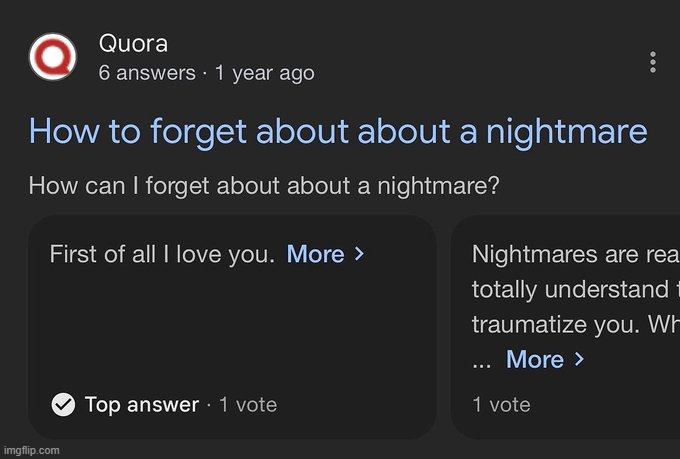680x459 pixels.
Task: Click '1 vote' beside Top answer
Action: point(248,404)
